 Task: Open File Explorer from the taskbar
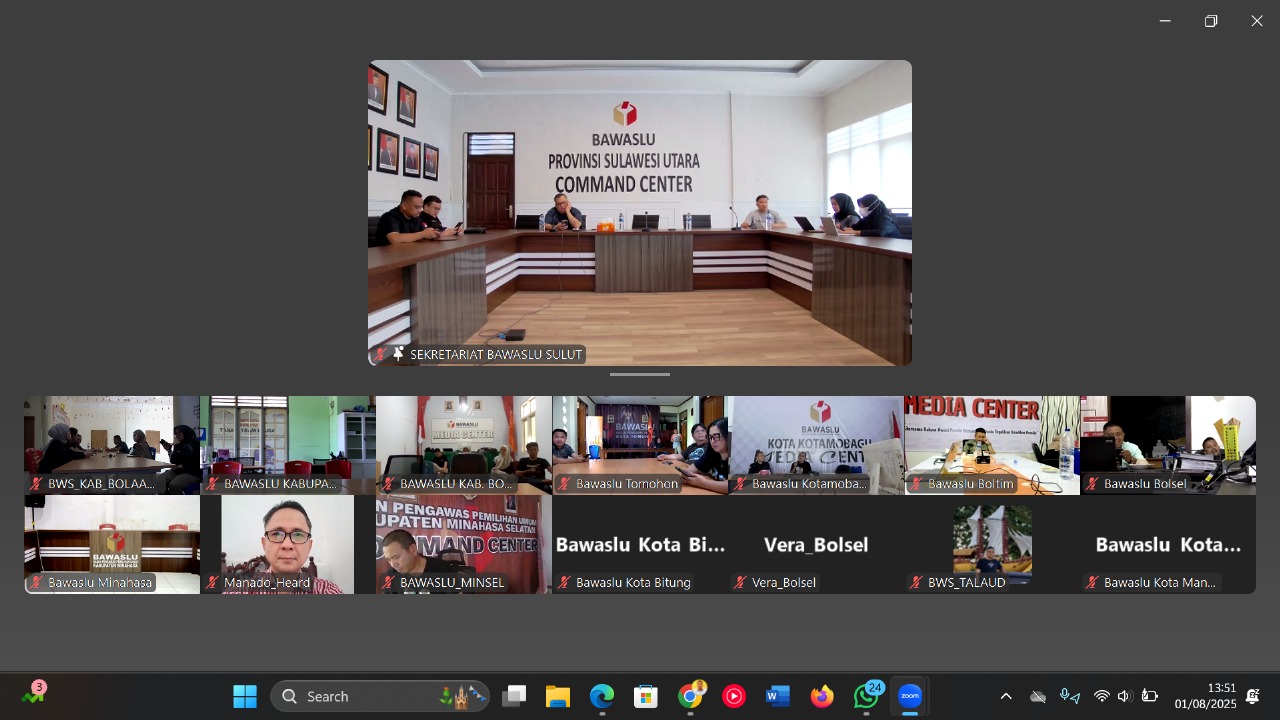(x=558, y=696)
